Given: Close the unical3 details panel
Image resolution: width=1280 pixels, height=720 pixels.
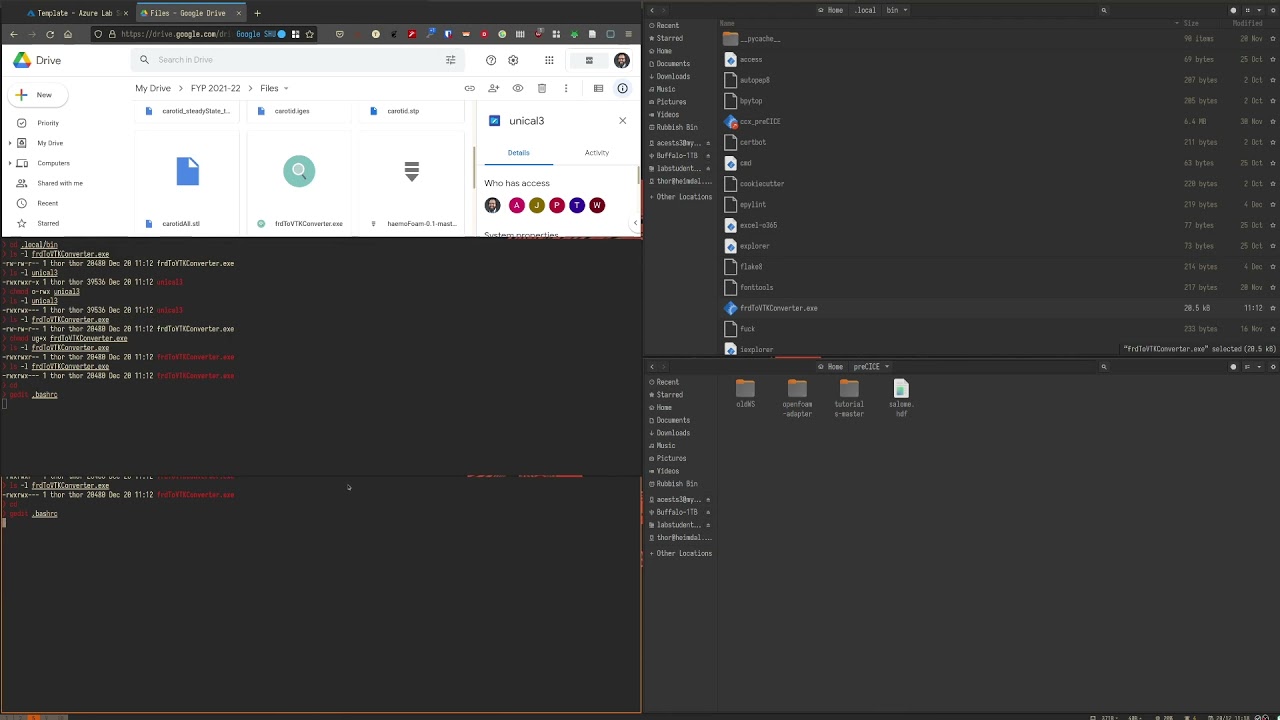Looking at the screenshot, I should (622, 120).
